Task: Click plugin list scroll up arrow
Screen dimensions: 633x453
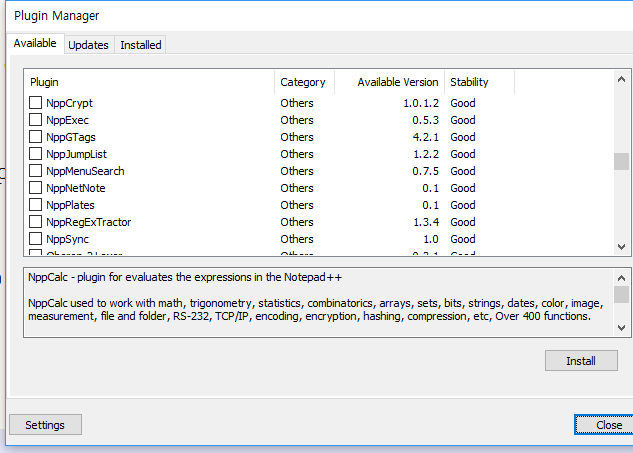Action: 621,79
